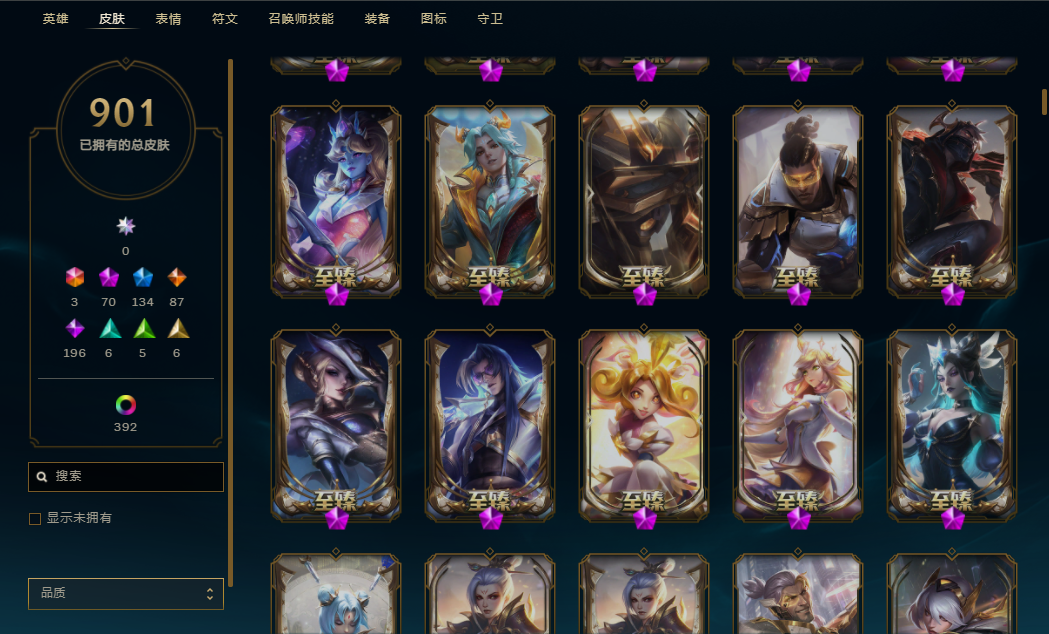Open the 品质 dropdown
1049x634 pixels.
(126, 593)
